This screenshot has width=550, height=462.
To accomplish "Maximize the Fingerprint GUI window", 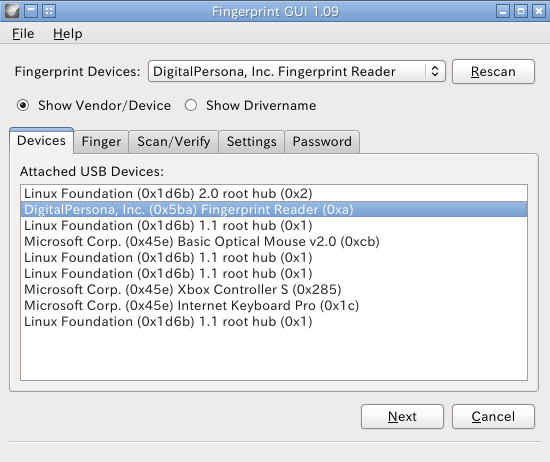I will [x=521, y=11].
